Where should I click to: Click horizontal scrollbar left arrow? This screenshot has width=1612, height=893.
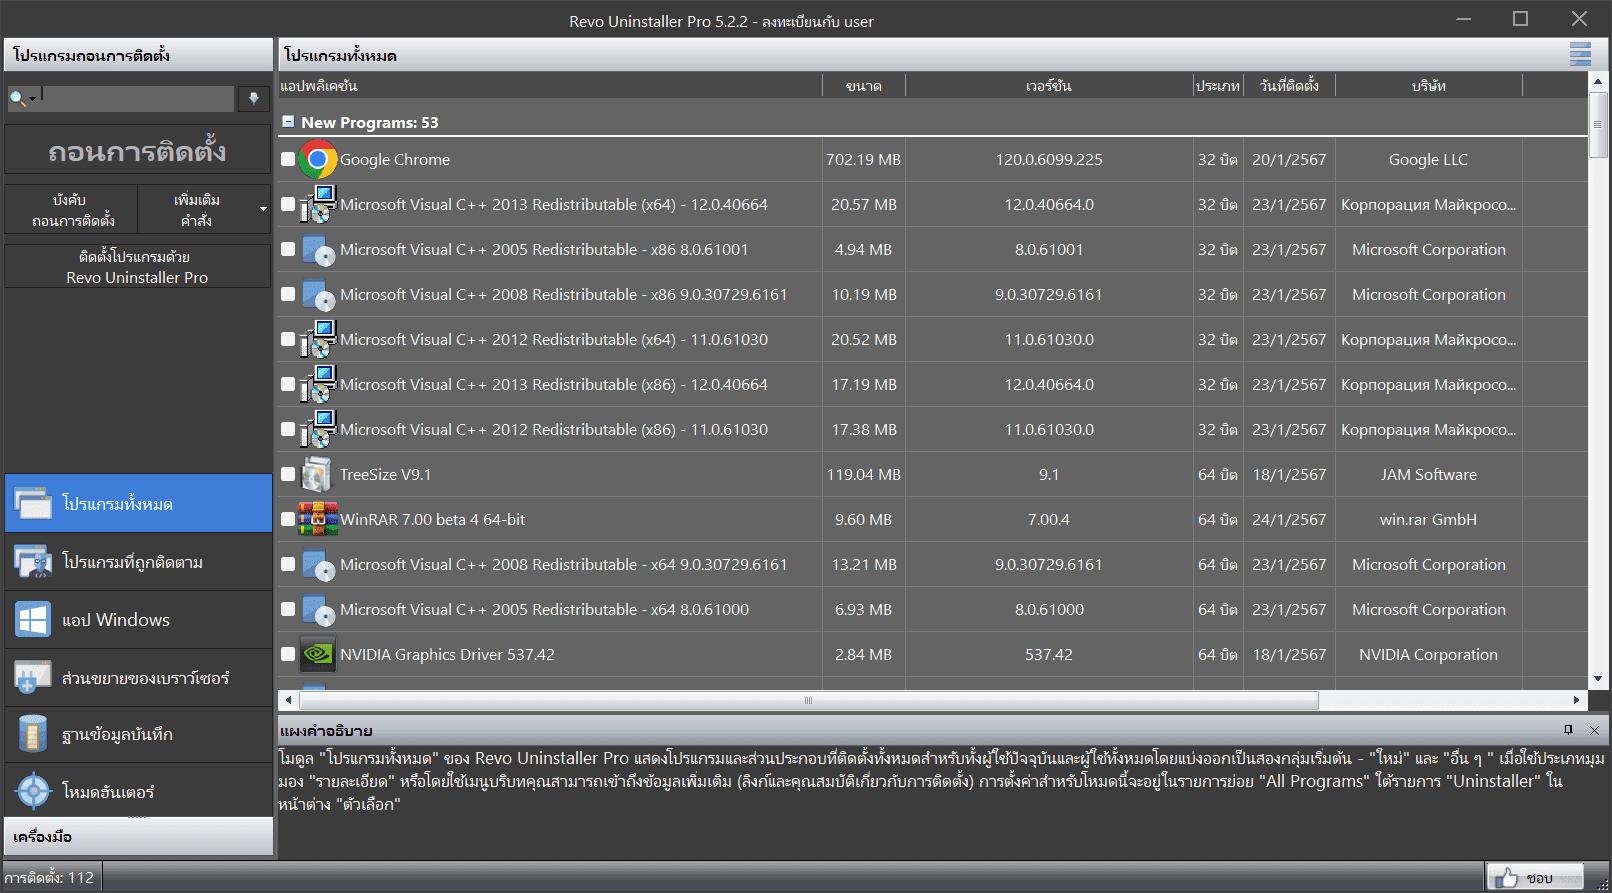pos(289,700)
